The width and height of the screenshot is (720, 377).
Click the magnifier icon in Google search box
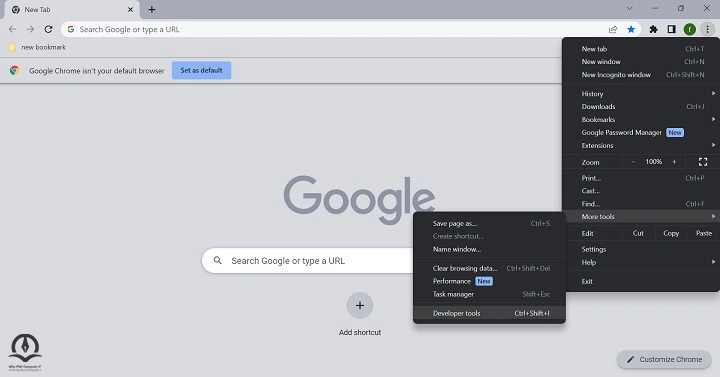click(218, 260)
